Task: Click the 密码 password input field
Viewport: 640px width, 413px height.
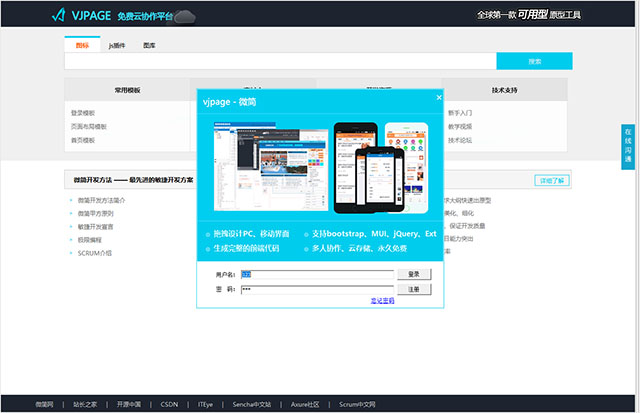Action: click(317, 289)
